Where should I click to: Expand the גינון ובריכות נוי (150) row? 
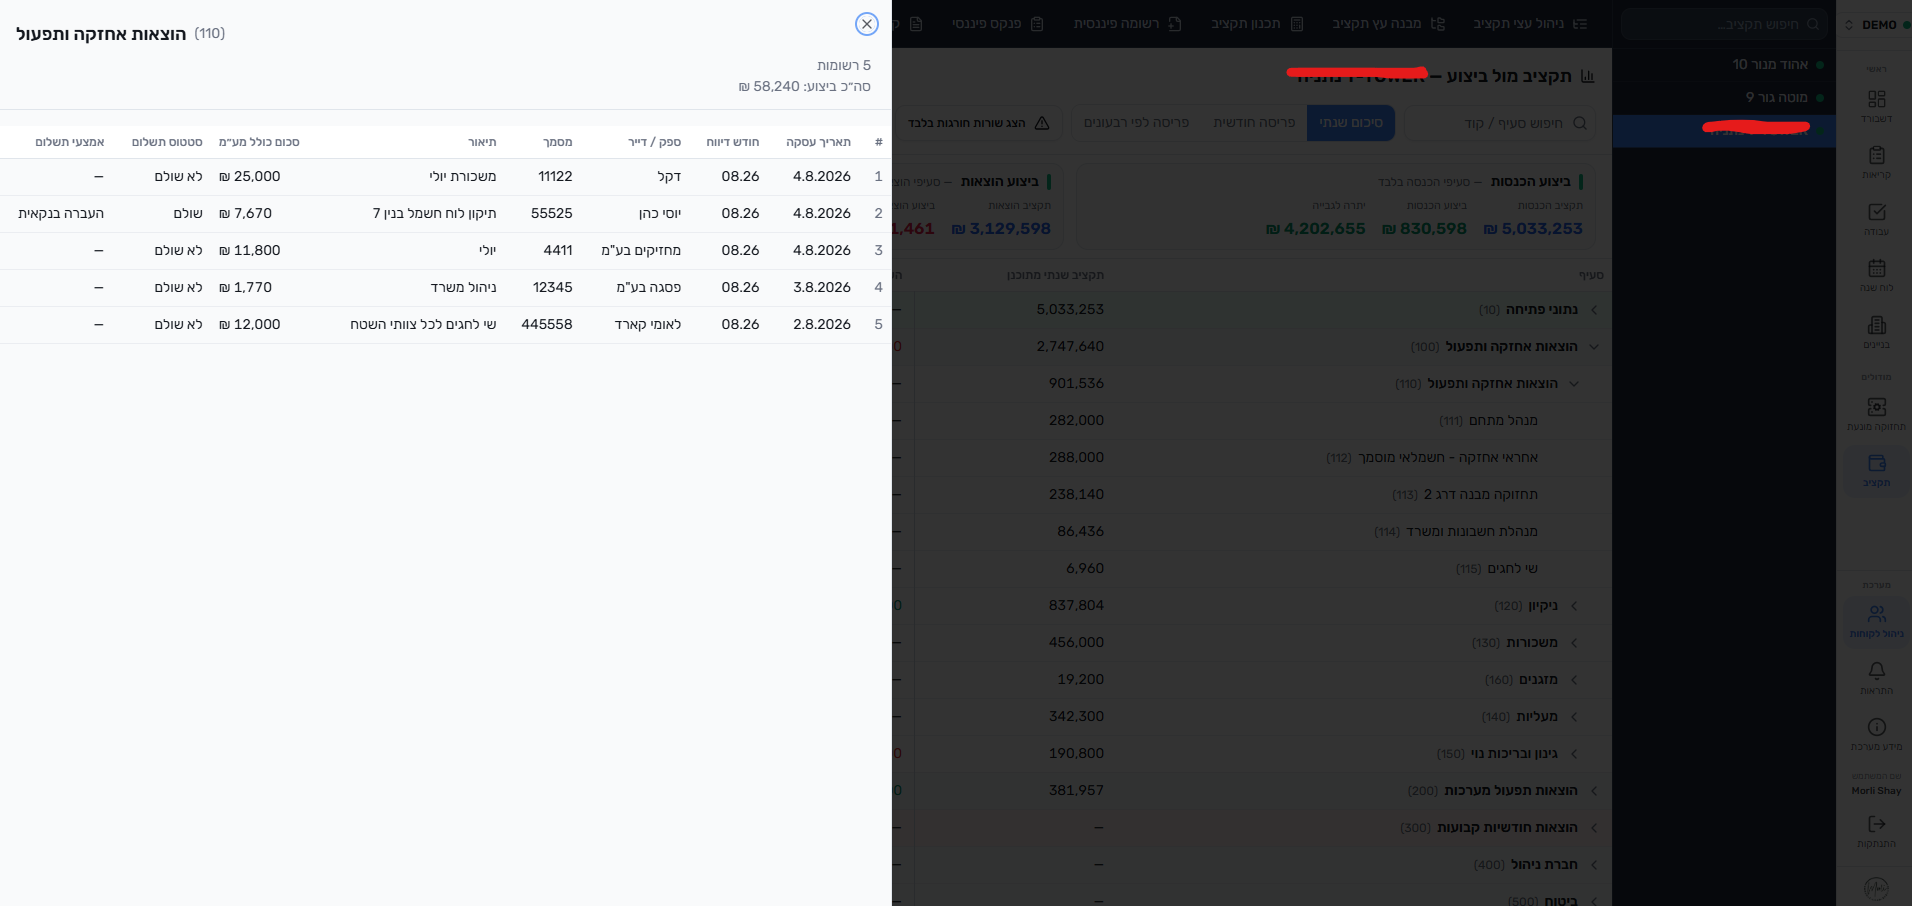click(1574, 754)
